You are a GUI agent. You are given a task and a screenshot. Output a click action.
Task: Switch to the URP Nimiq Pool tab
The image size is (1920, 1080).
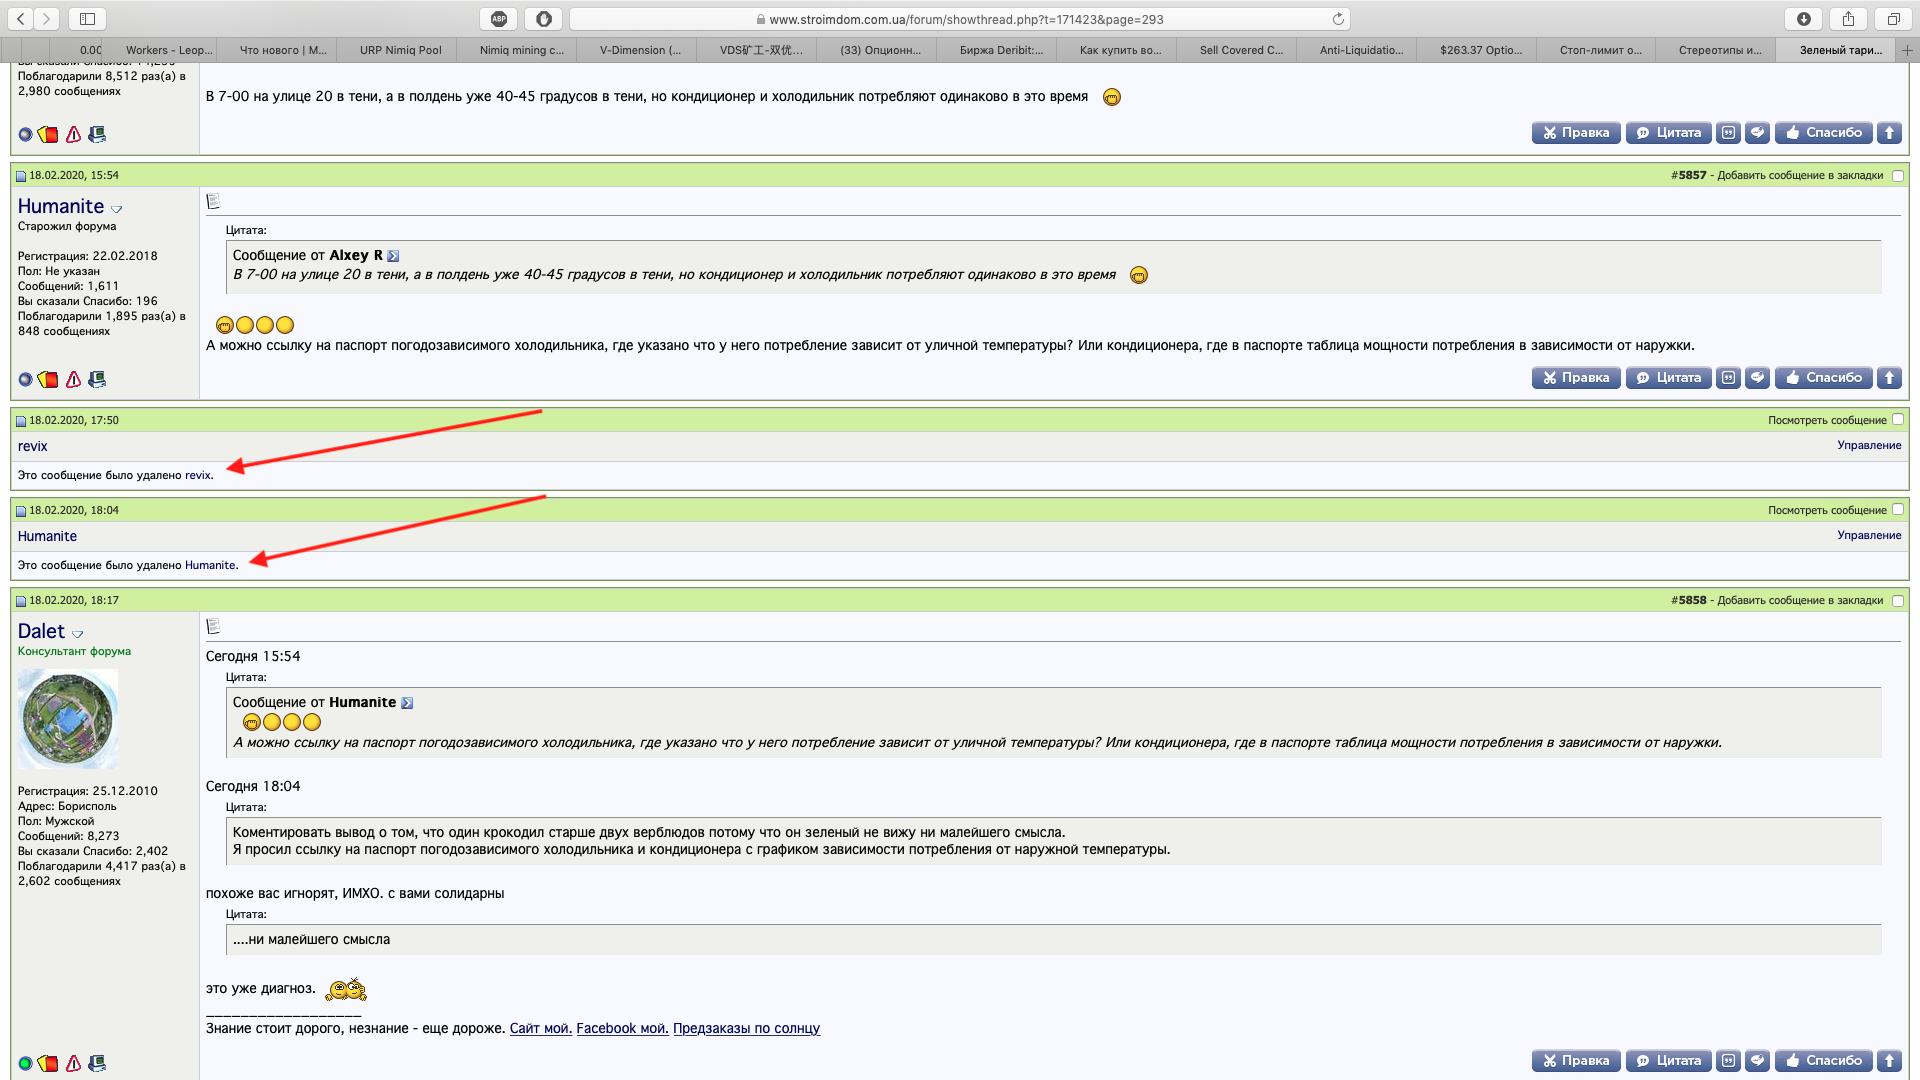(x=400, y=50)
